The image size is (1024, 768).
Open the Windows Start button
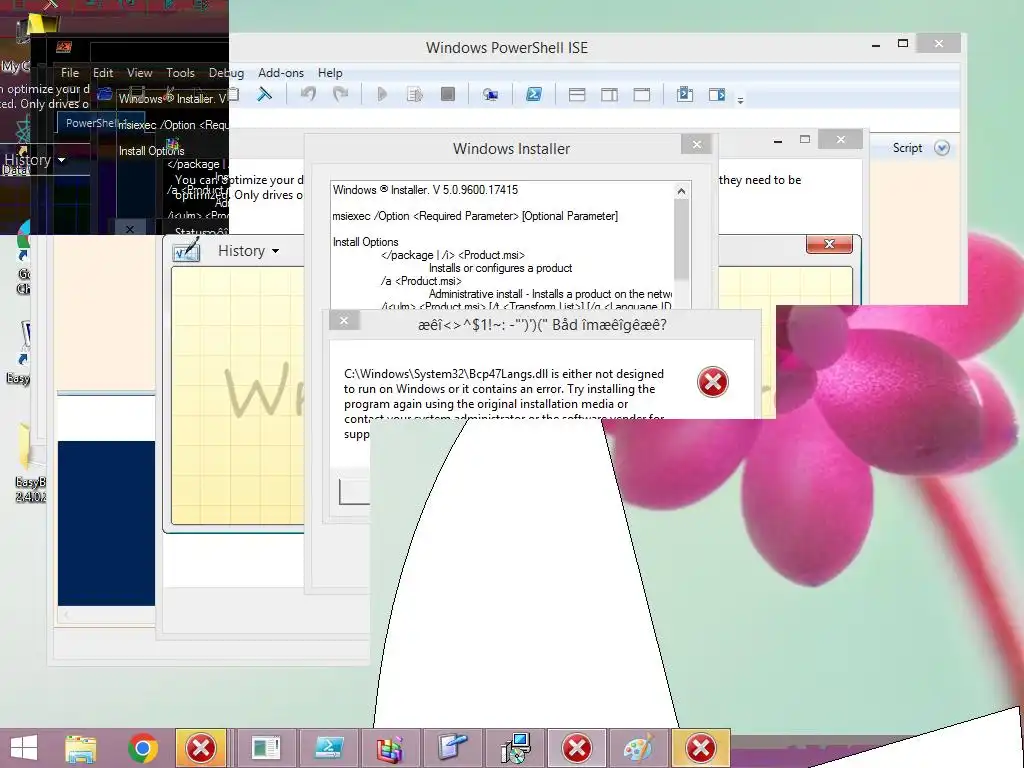pyautogui.click(x=24, y=748)
